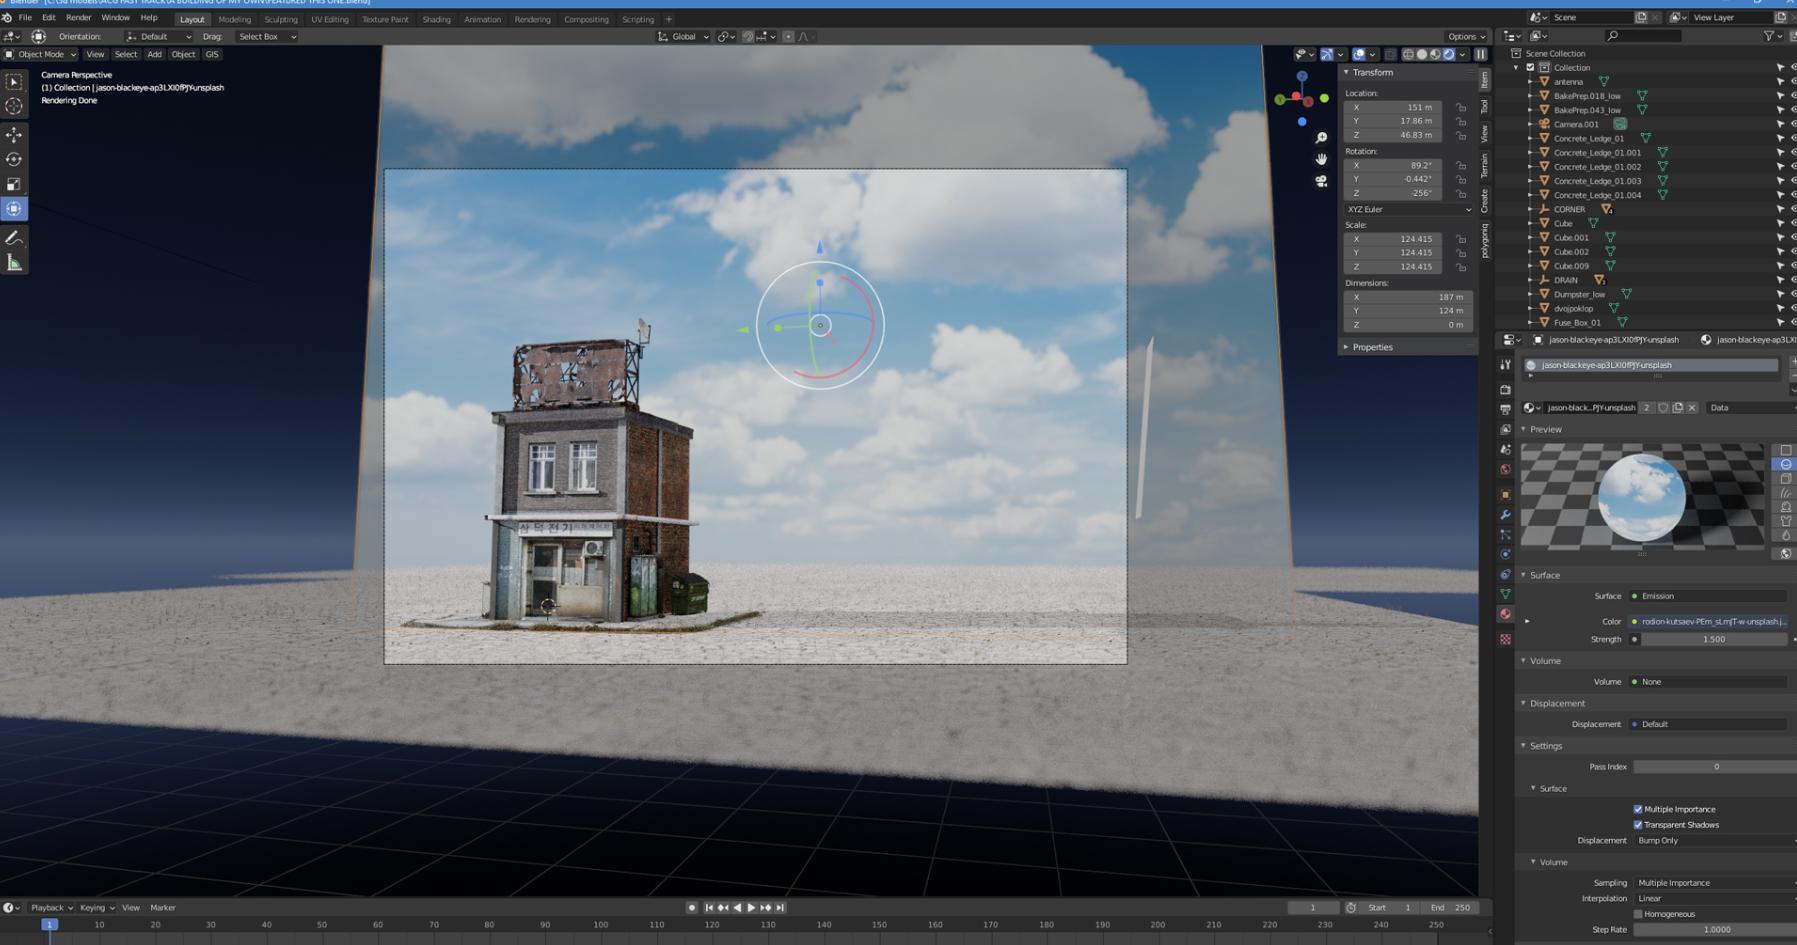Viewport: 1797px width, 945px height.
Task: Switch viewport to rendered shading mode
Action: pyautogui.click(x=1449, y=54)
